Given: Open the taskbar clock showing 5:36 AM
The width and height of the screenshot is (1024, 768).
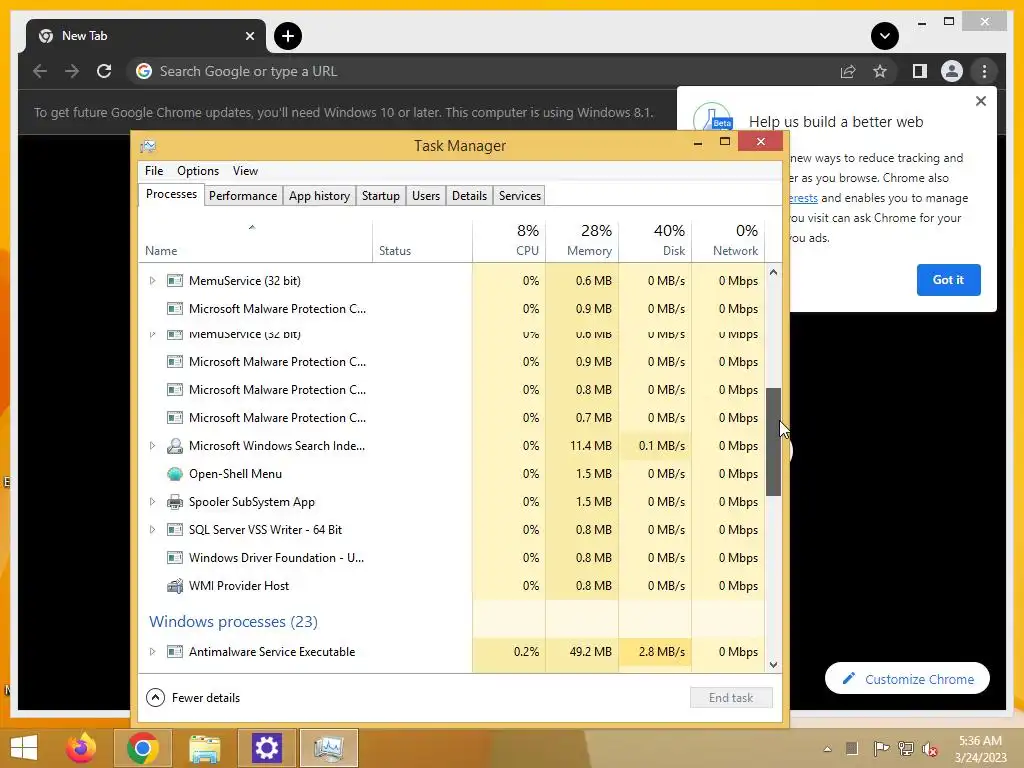Looking at the screenshot, I should [980, 749].
